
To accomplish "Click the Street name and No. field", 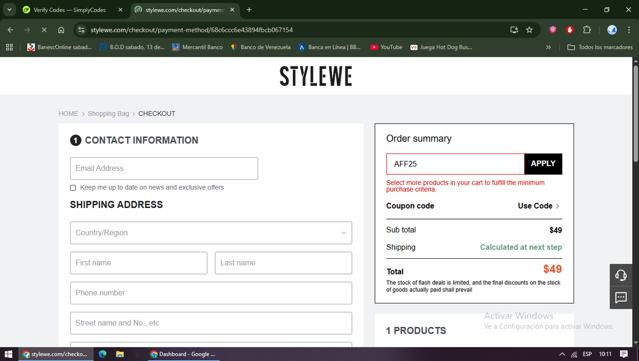I will point(211,323).
